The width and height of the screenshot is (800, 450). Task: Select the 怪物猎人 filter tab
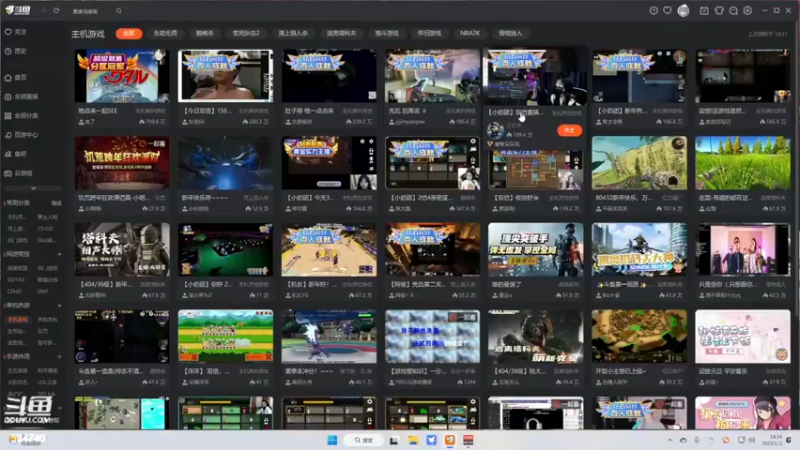point(510,33)
